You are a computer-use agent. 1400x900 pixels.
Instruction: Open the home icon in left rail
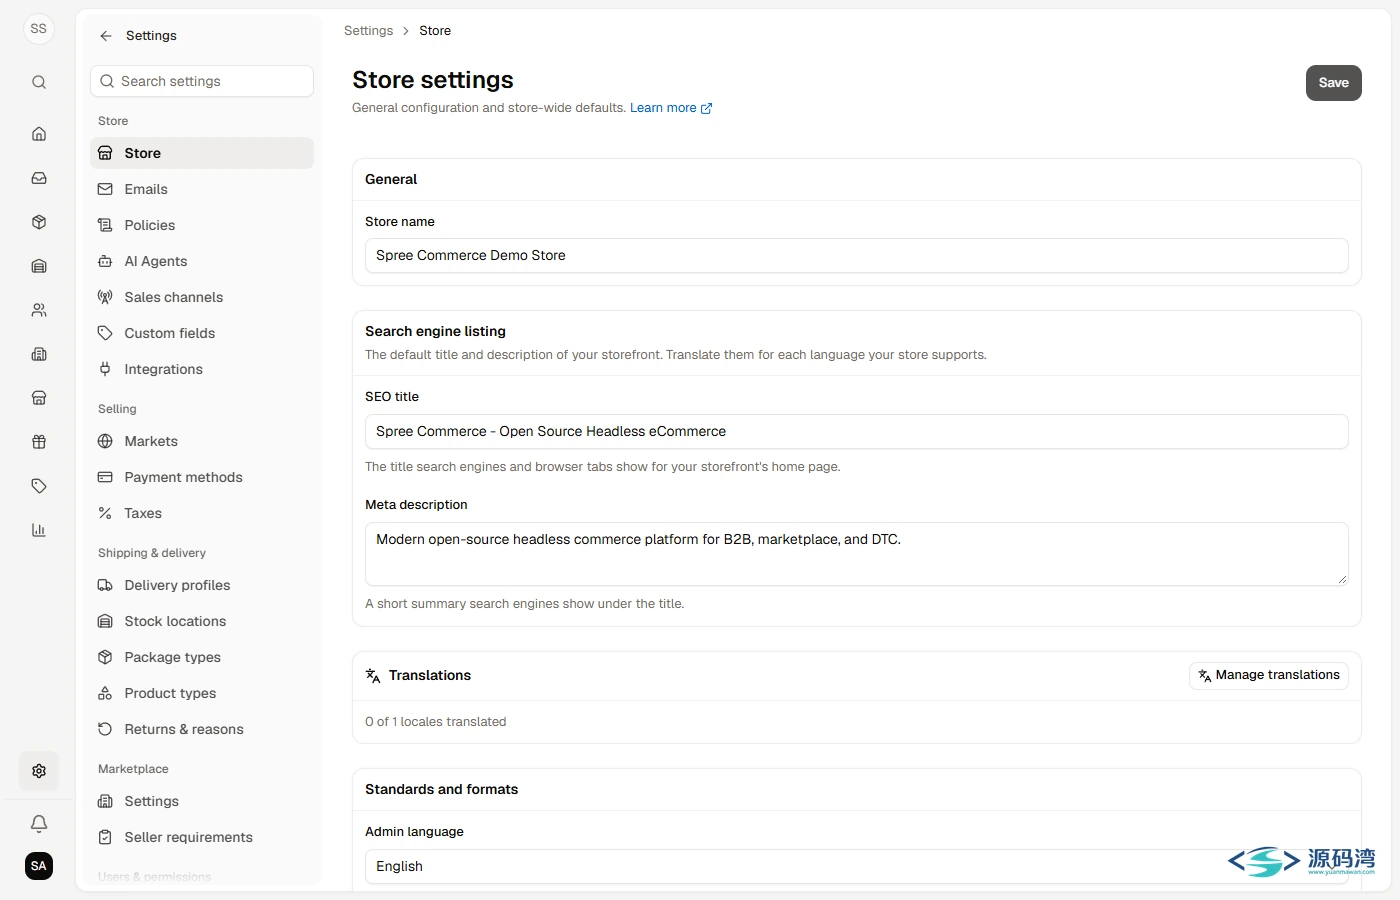(x=39, y=134)
